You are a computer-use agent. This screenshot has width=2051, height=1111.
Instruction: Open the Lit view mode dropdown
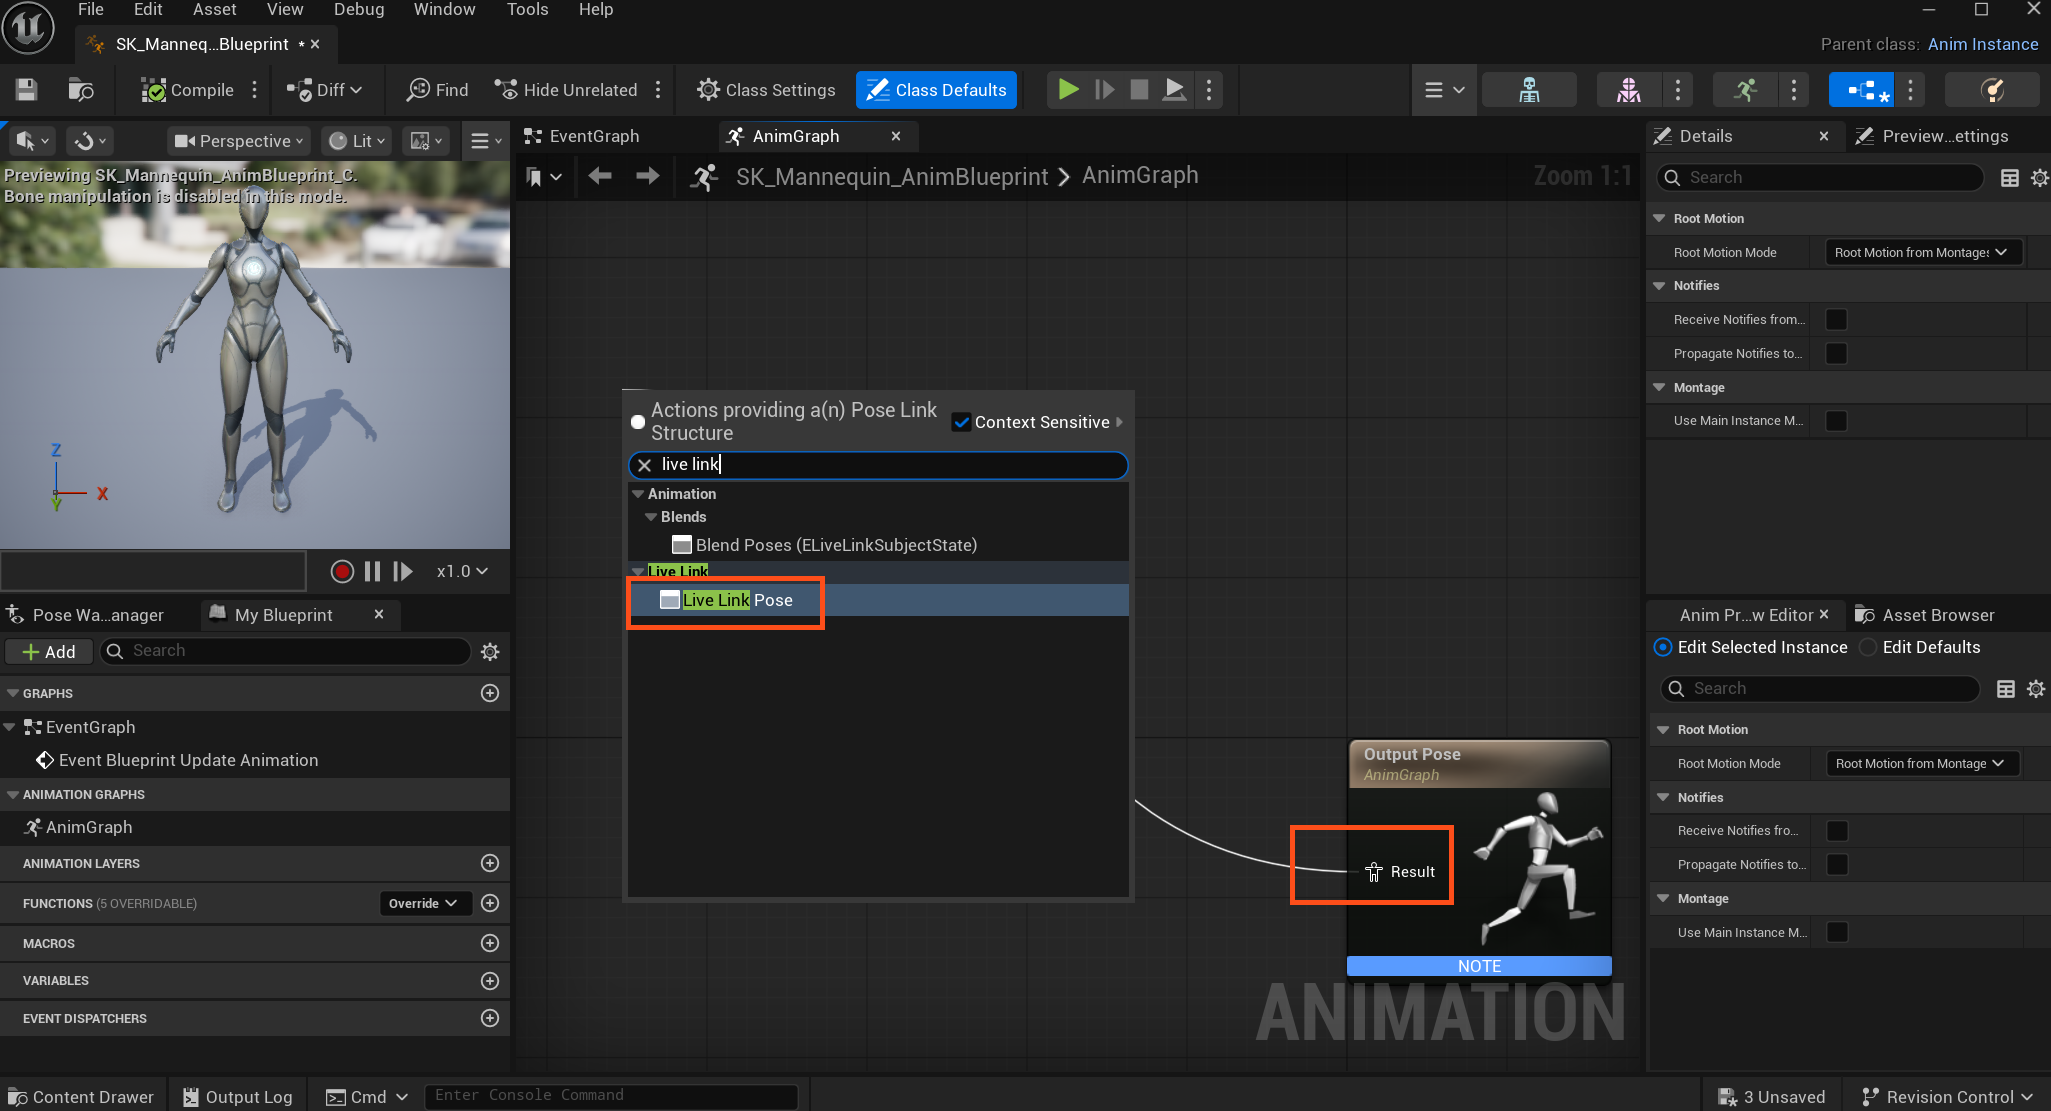coord(358,141)
